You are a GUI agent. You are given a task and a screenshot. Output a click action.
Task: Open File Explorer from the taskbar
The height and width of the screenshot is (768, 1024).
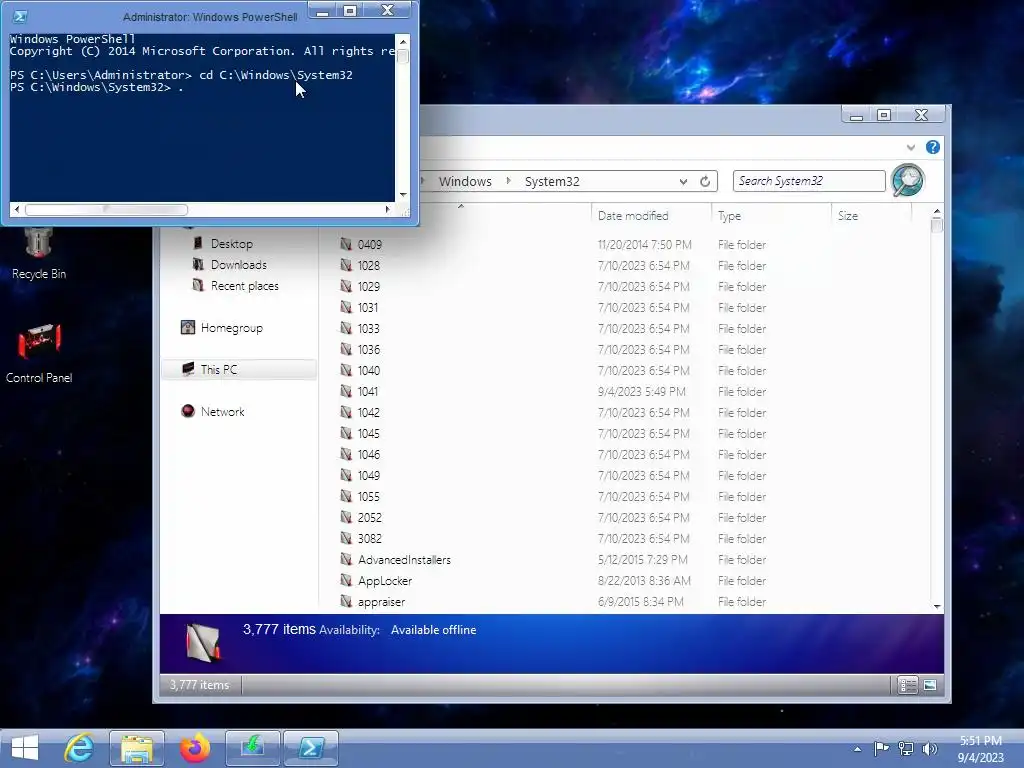point(136,748)
